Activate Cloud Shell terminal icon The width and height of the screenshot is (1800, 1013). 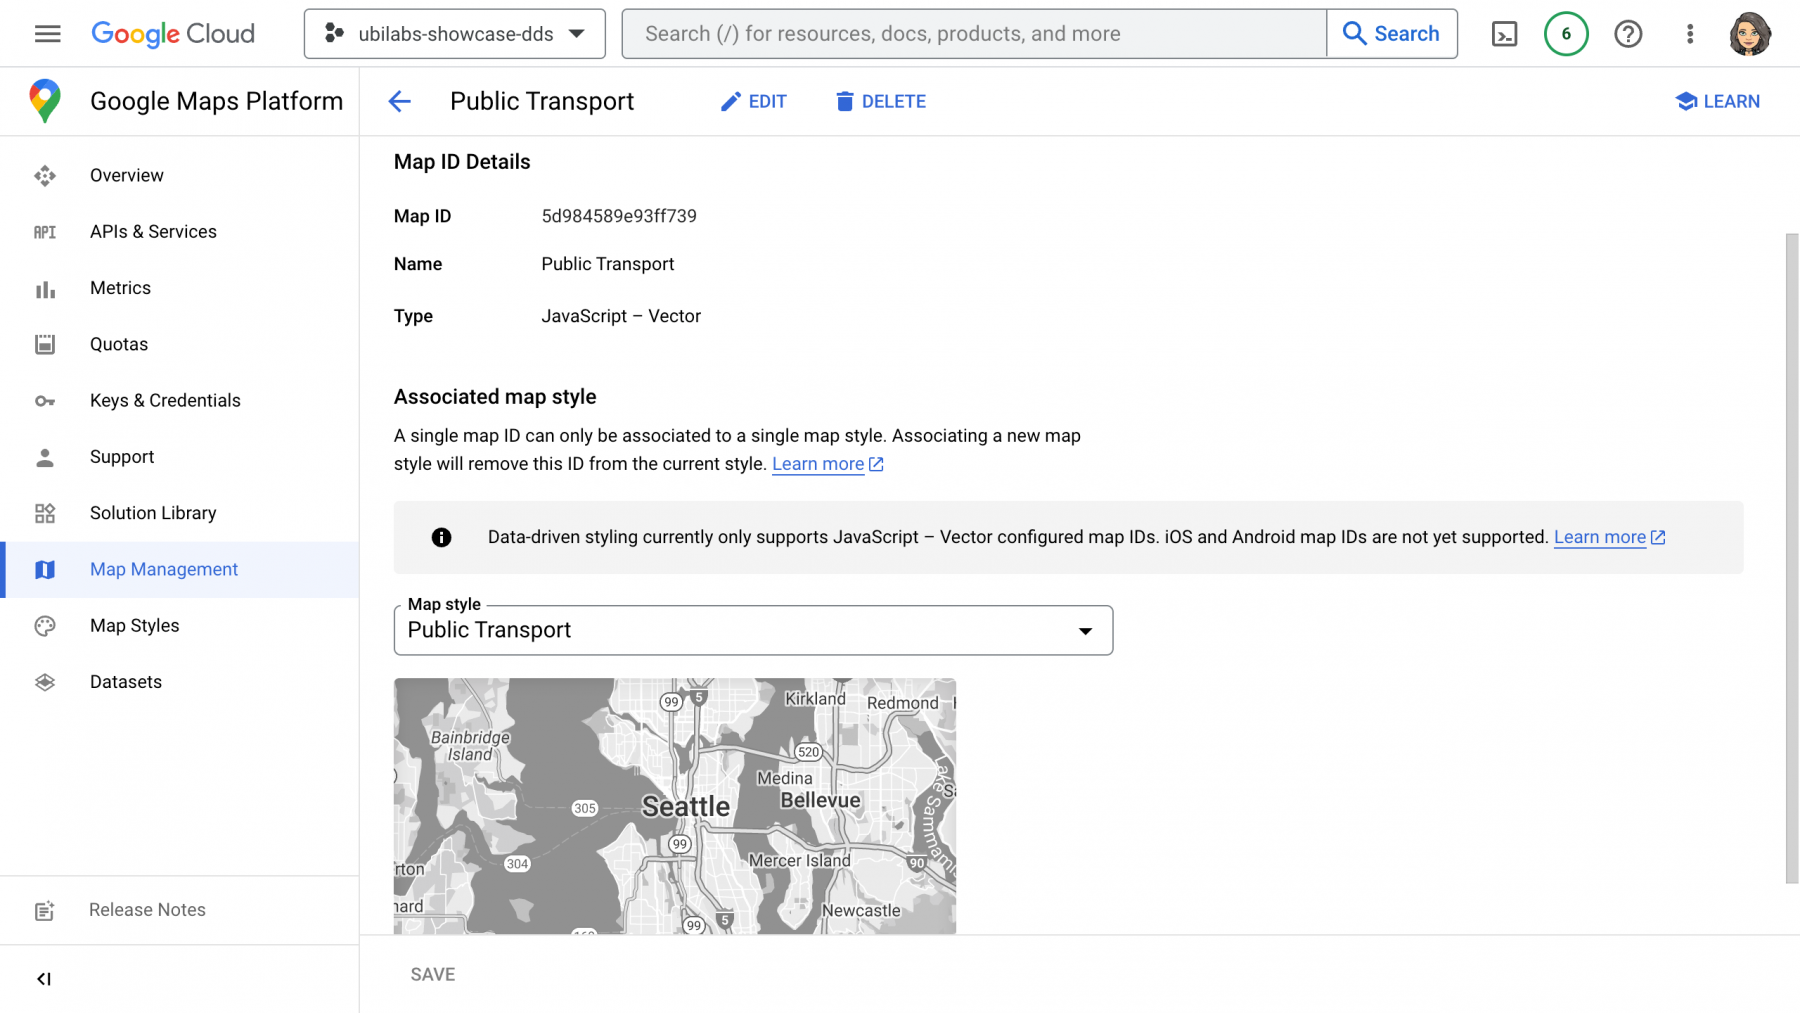pos(1505,33)
